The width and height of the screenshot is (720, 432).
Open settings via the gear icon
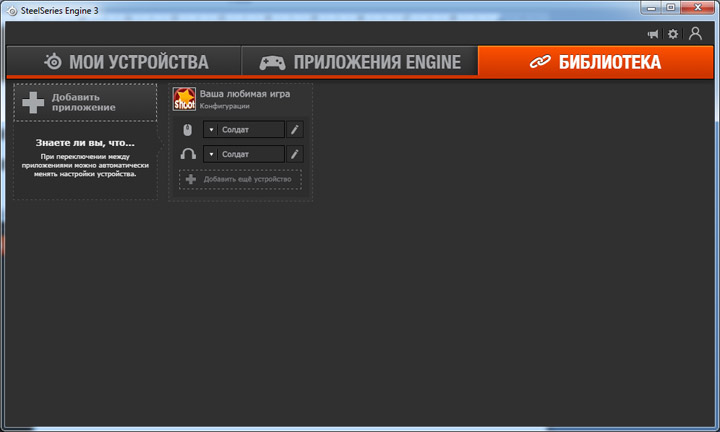point(673,34)
